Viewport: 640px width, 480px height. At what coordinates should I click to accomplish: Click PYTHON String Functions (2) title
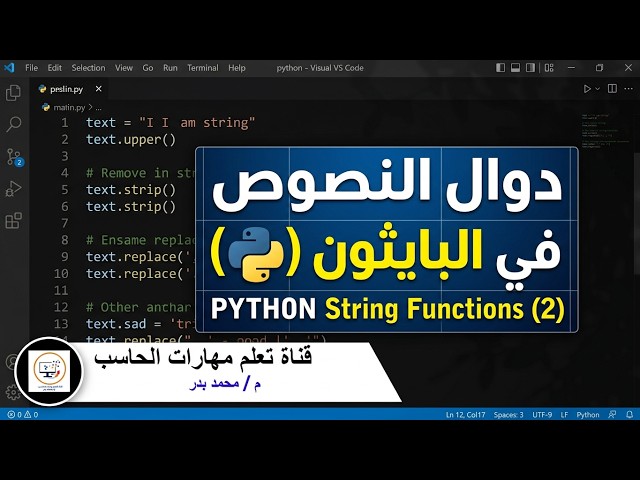tap(387, 309)
